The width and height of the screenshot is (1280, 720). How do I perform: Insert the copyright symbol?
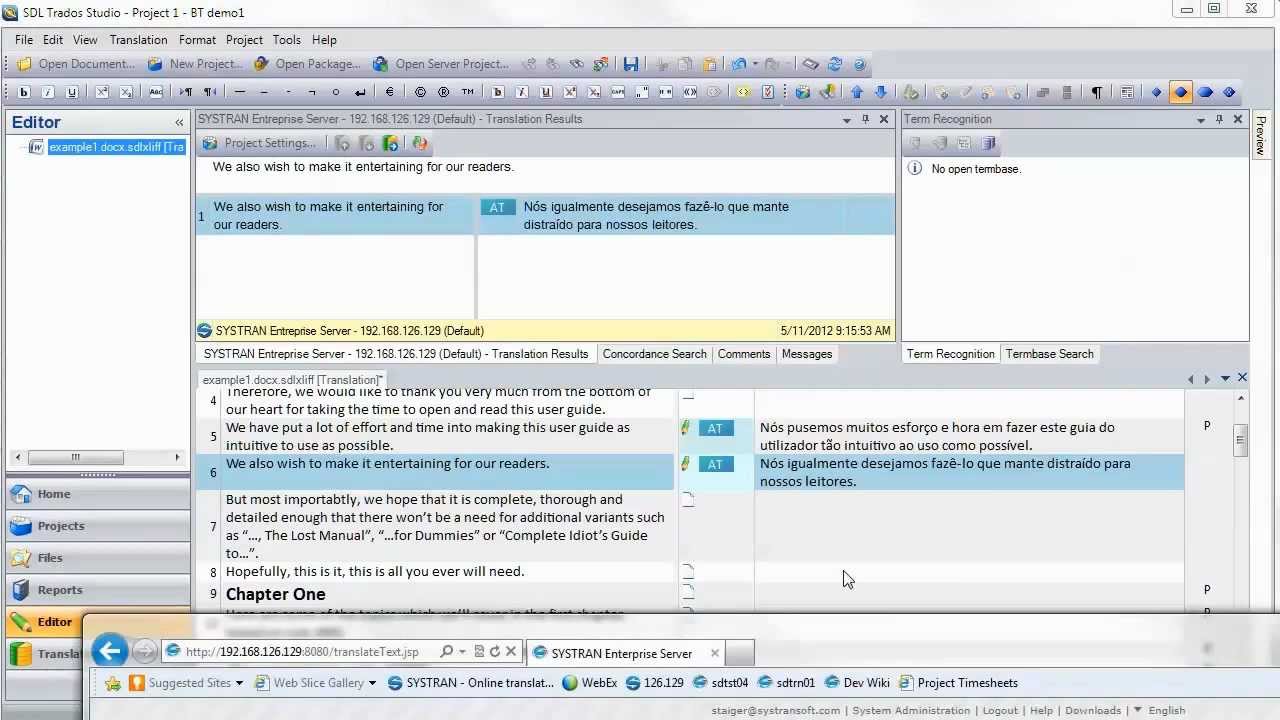click(420, 92)
